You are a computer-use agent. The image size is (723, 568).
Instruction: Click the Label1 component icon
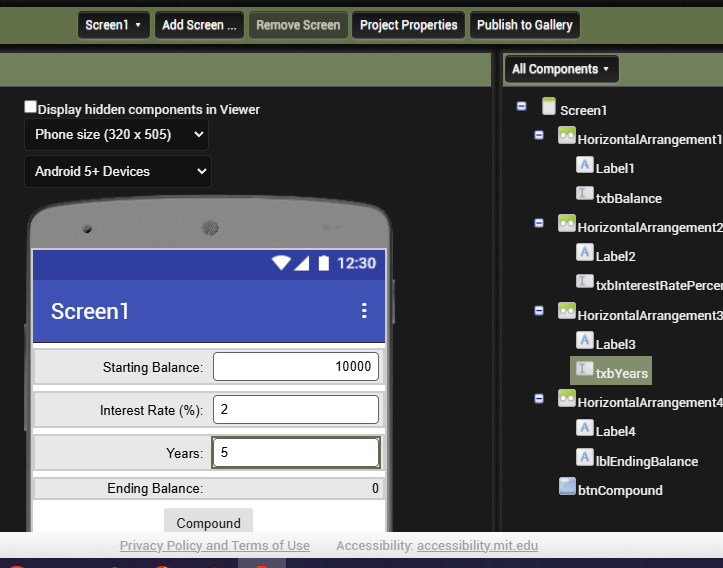586,166
